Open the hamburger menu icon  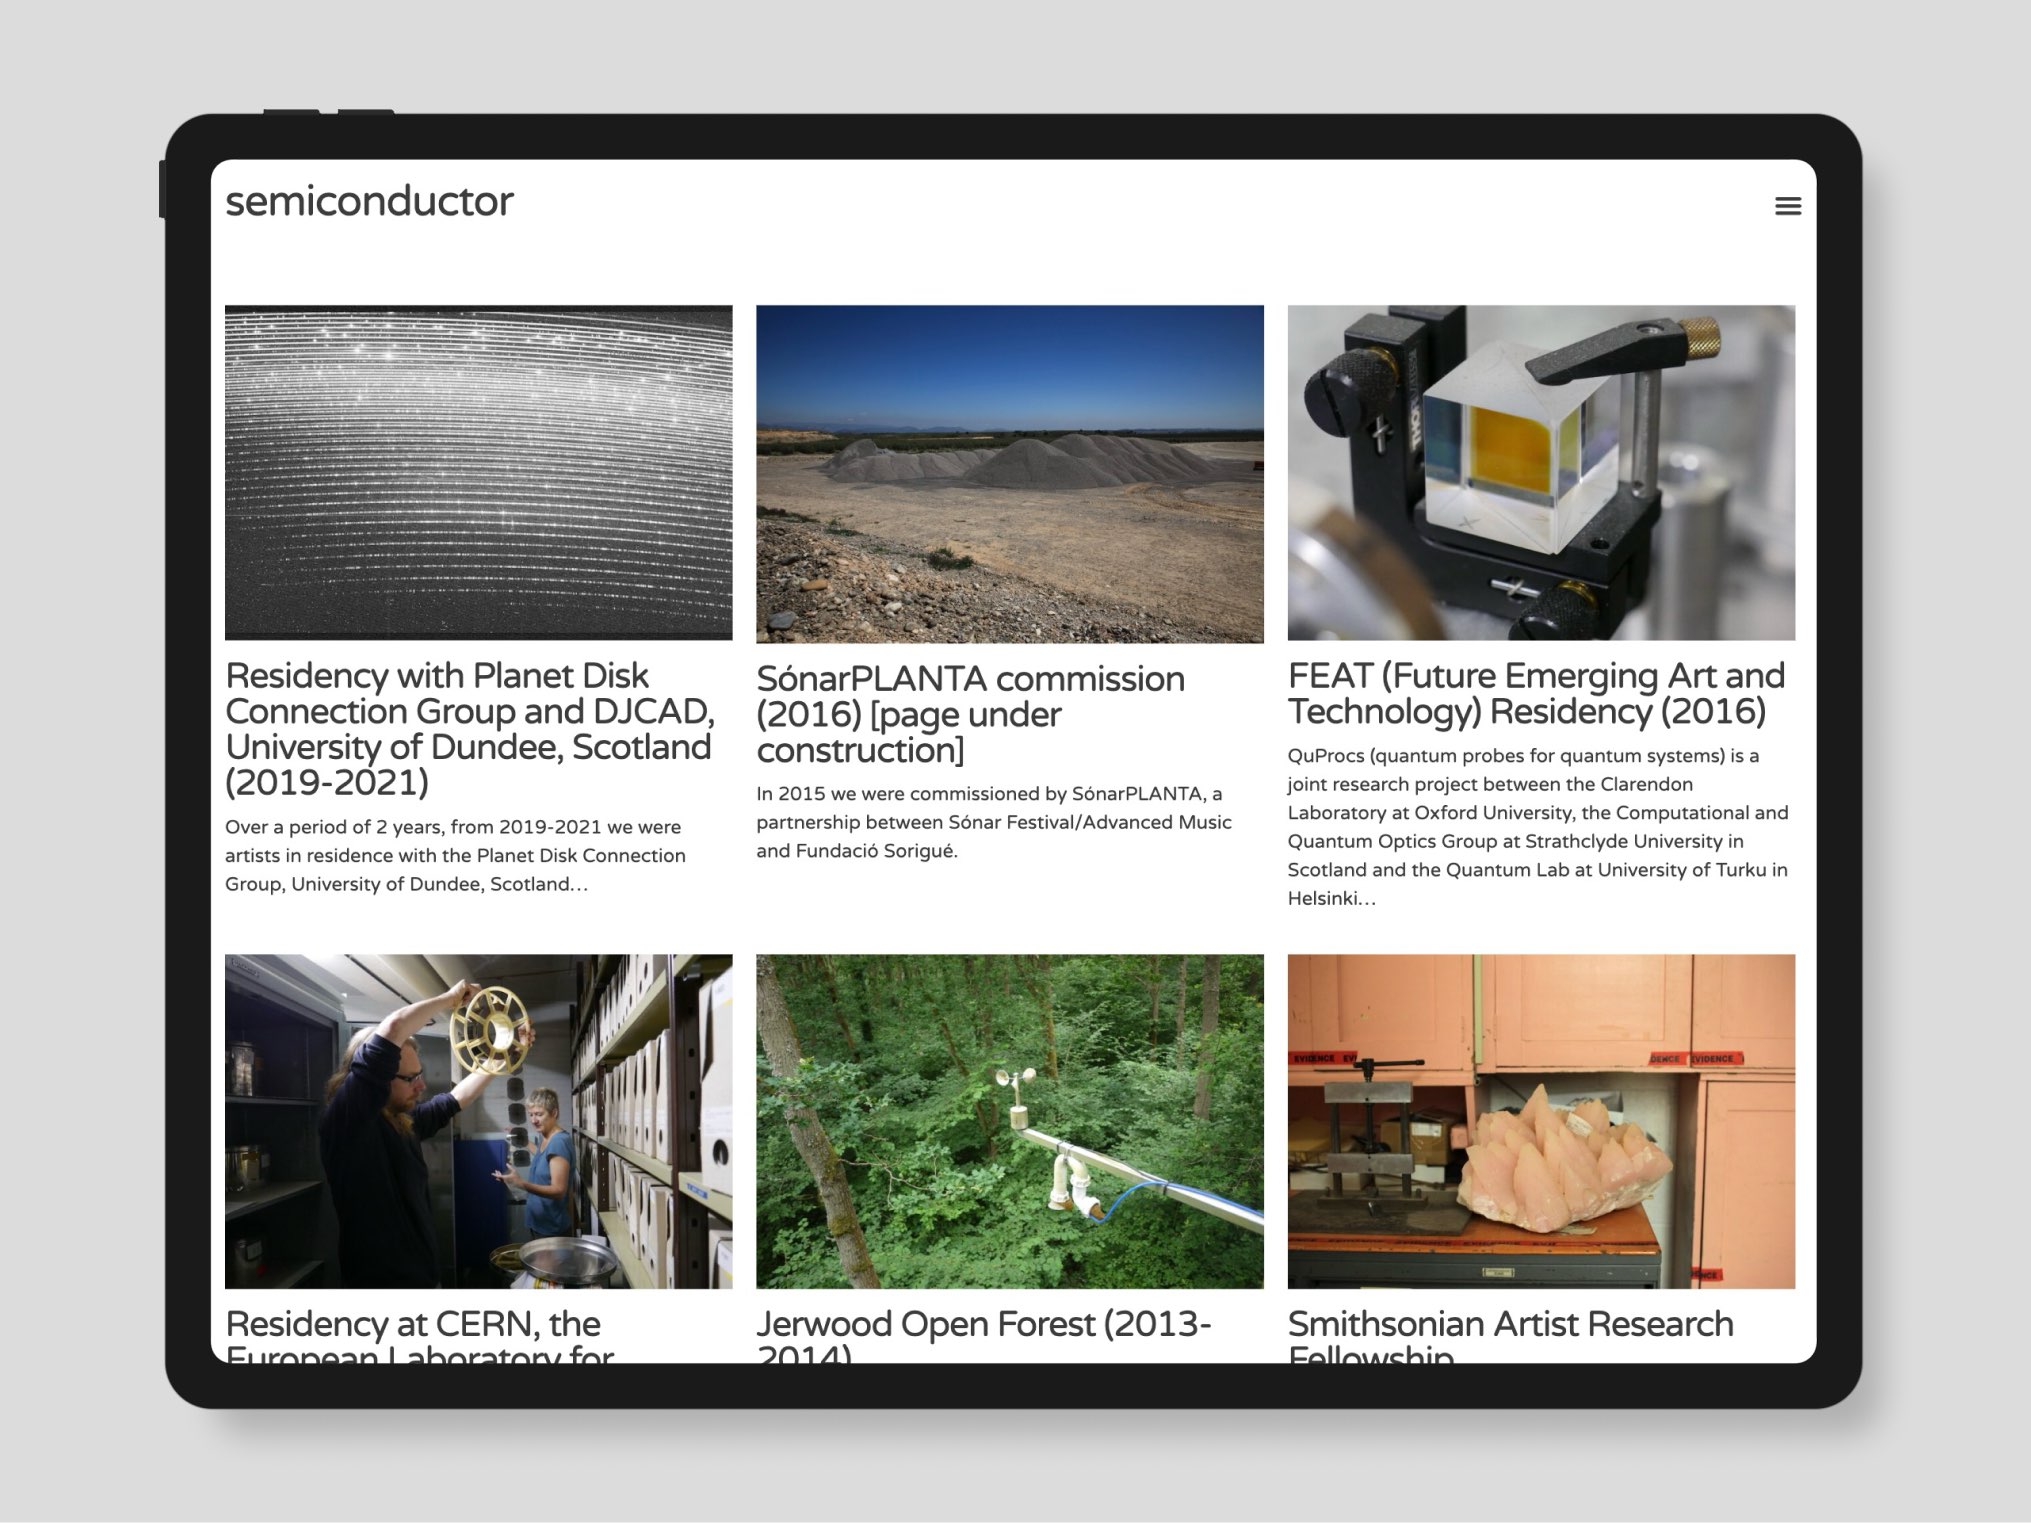pyautogui.click(x=1787, y=206)
